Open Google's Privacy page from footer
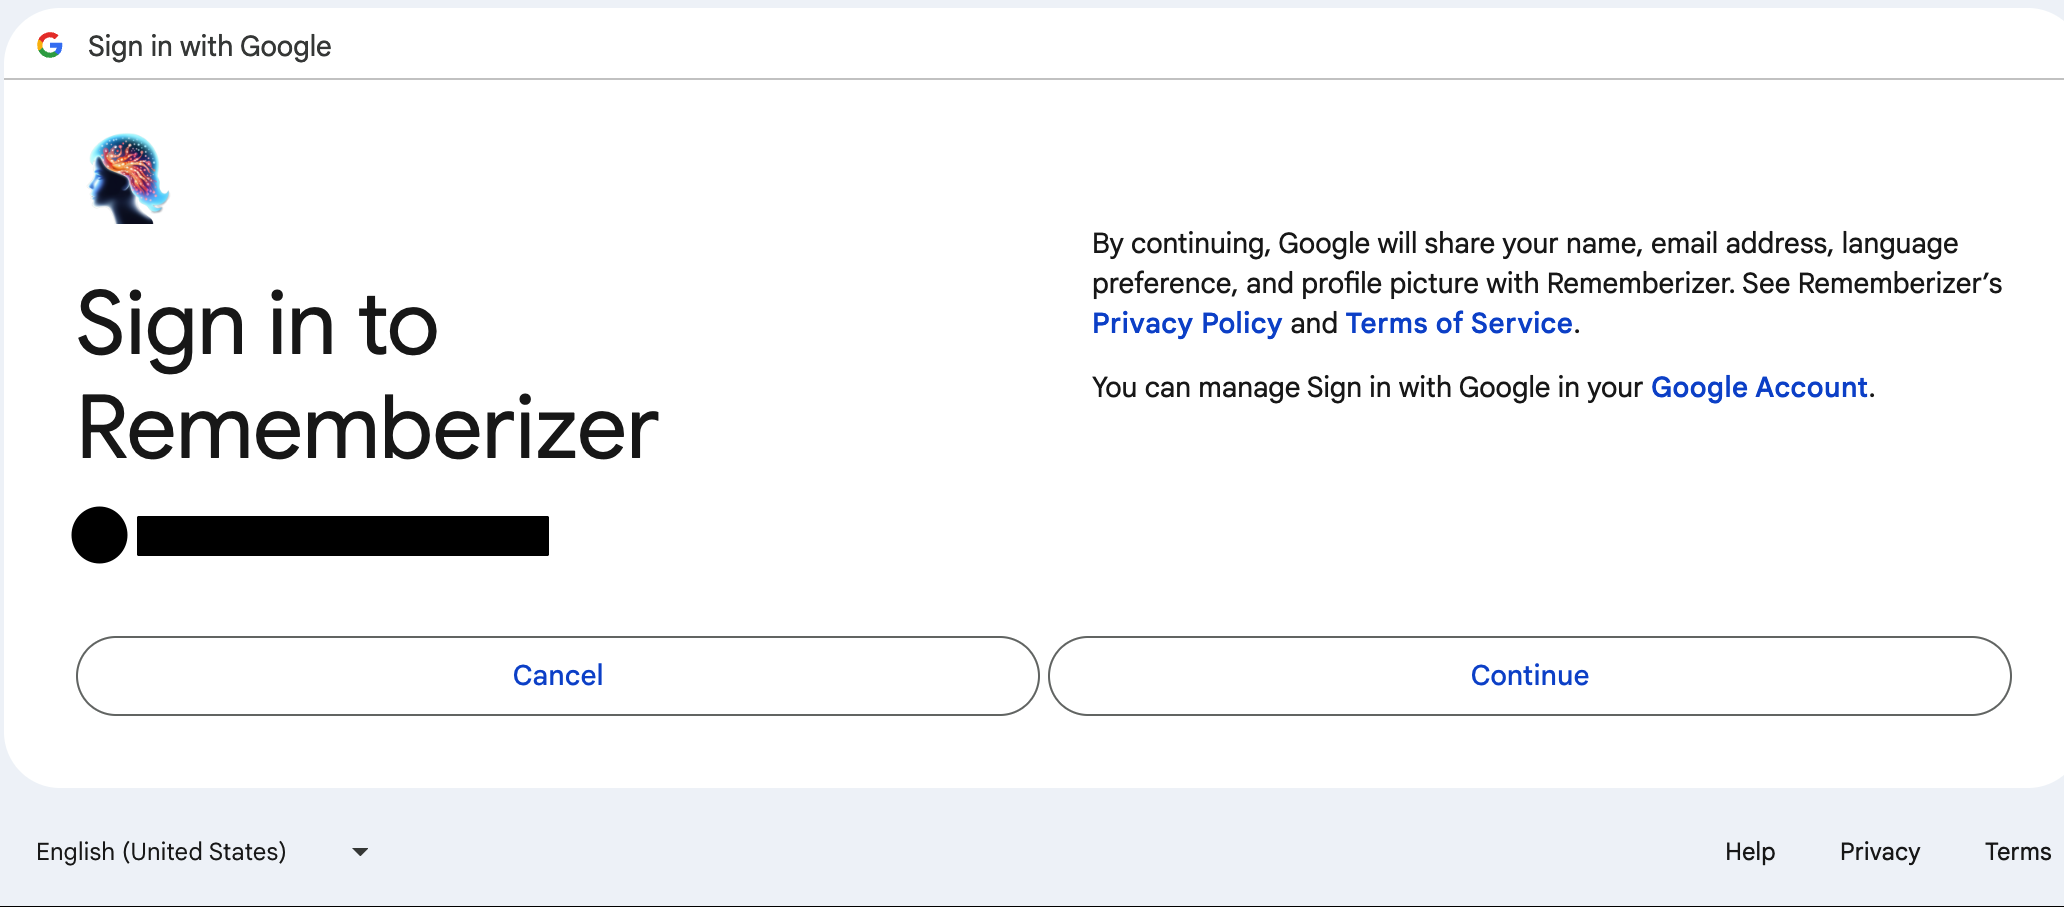This screenshot has width=2064, height=907. click(x=1879, y=851)
